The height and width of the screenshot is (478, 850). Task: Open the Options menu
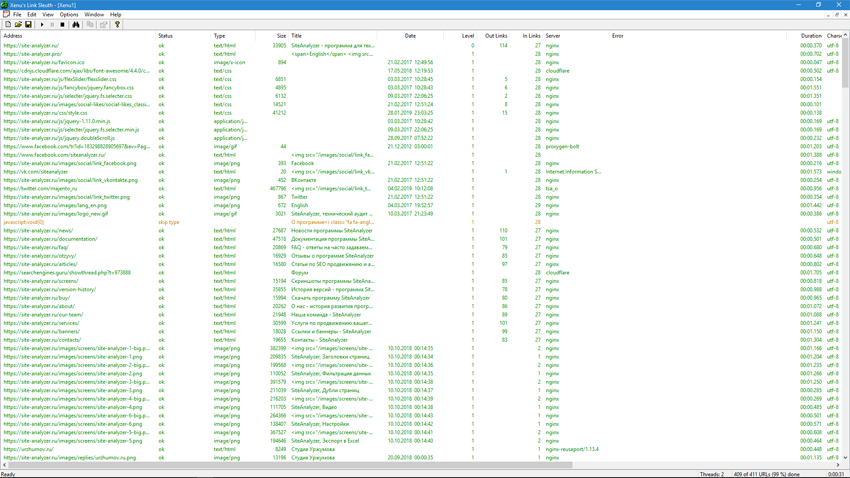pos(69,15)
